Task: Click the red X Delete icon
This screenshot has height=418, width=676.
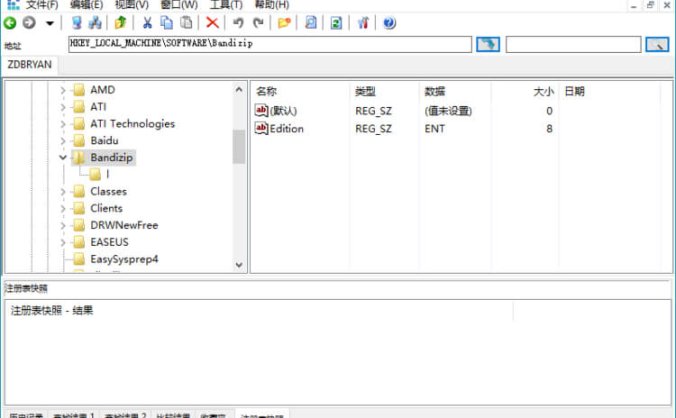Action: pyautogui.click(x=212, y=23)
